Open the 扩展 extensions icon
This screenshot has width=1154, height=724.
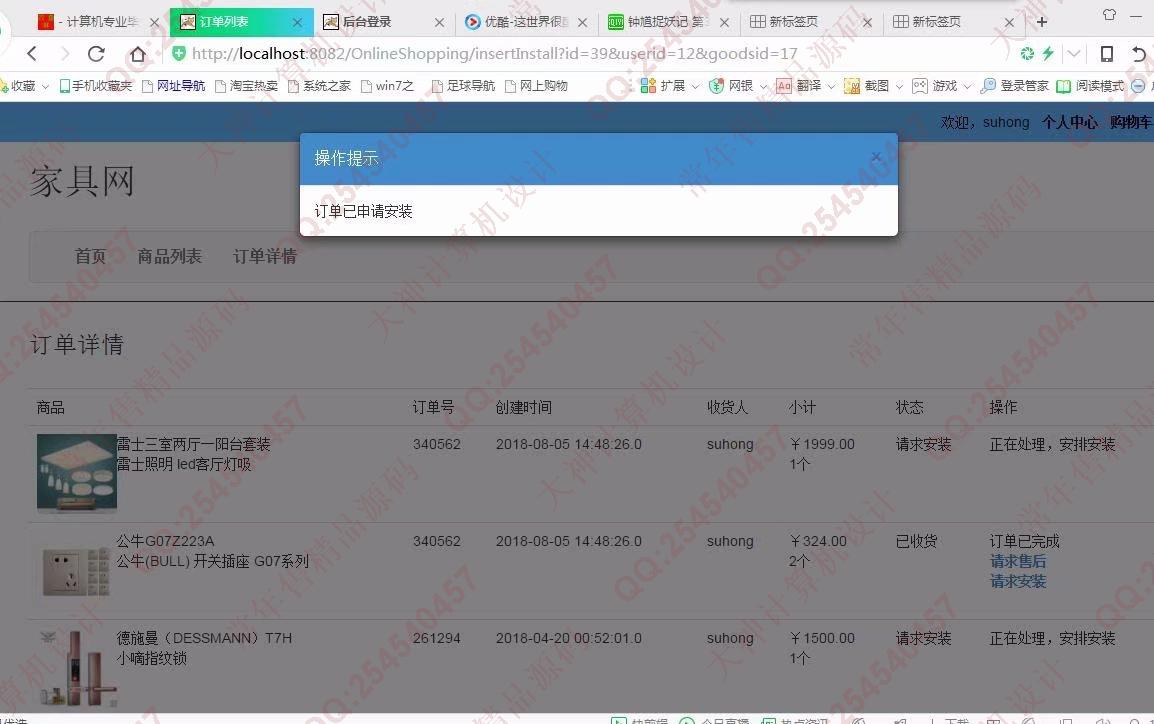648,86
